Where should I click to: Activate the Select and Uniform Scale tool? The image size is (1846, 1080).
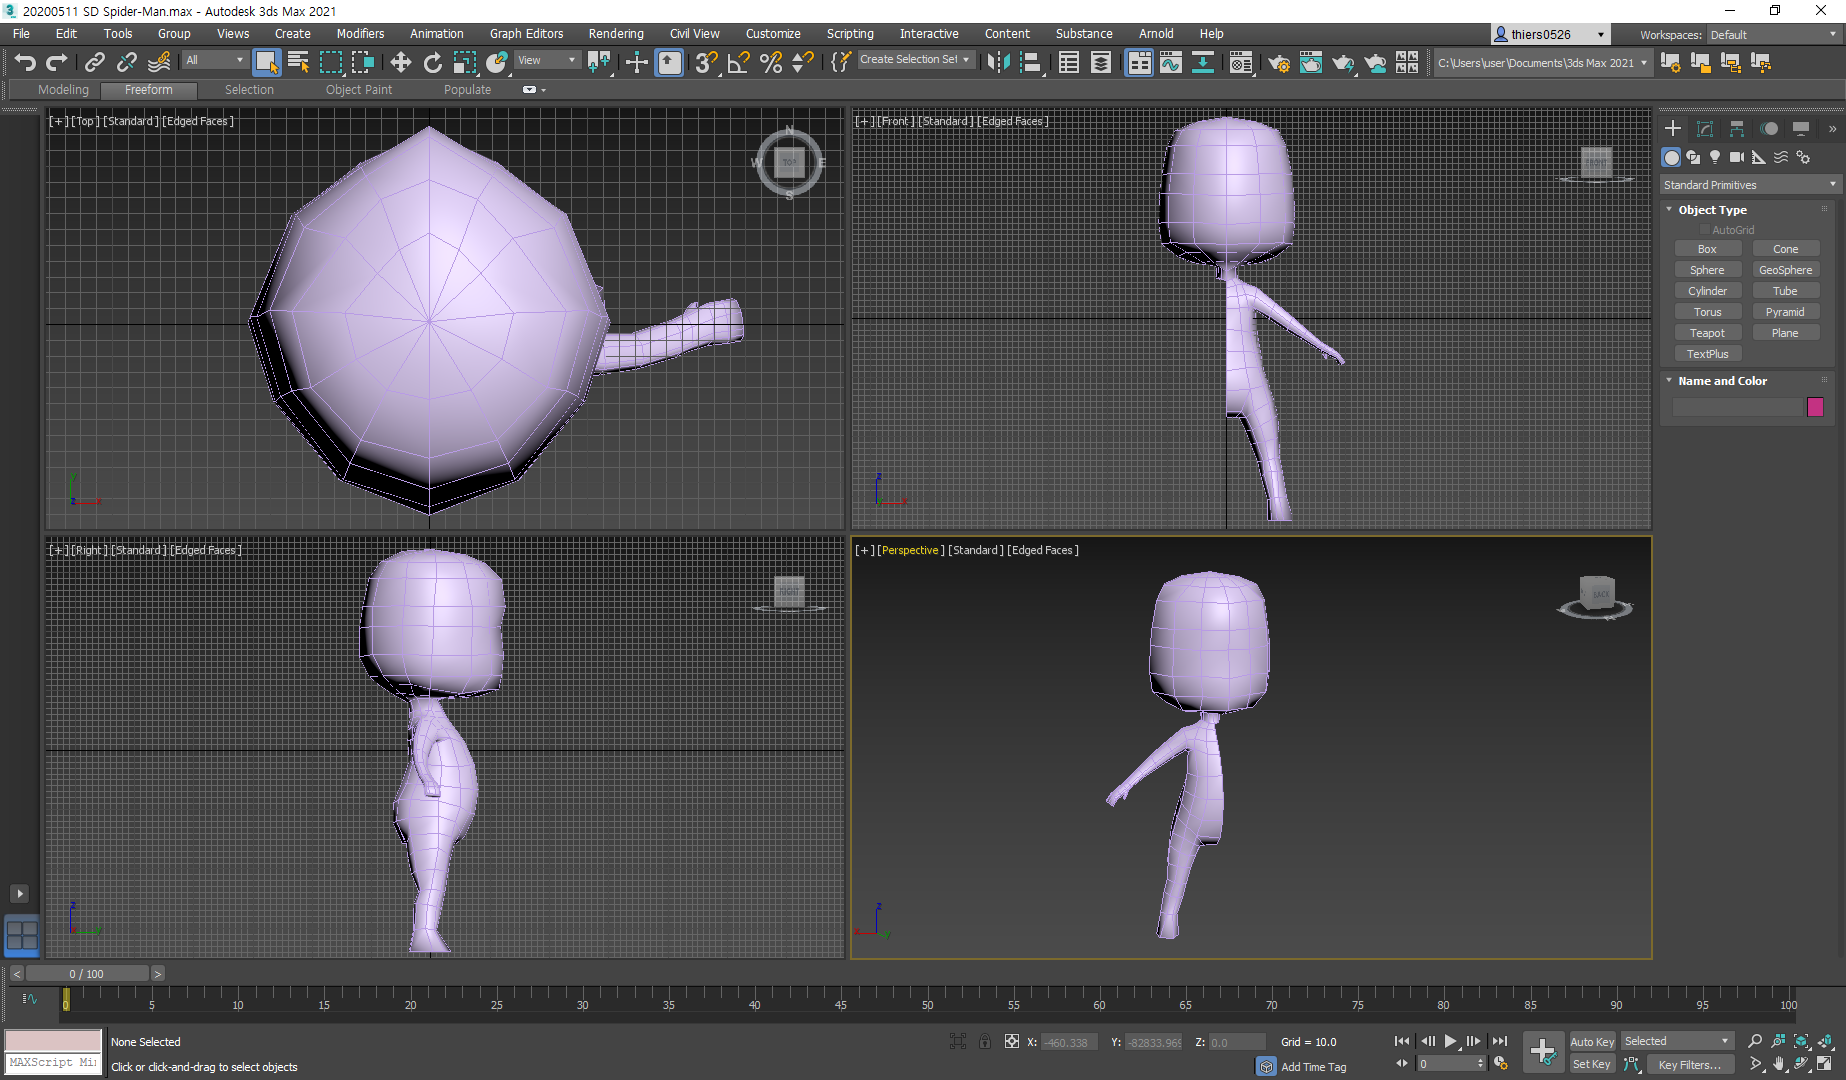465,63
